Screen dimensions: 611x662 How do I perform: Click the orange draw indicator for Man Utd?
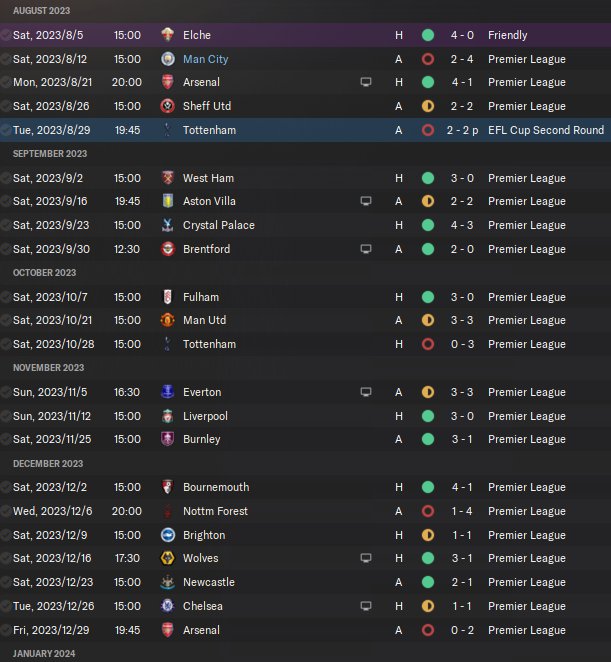428,321
